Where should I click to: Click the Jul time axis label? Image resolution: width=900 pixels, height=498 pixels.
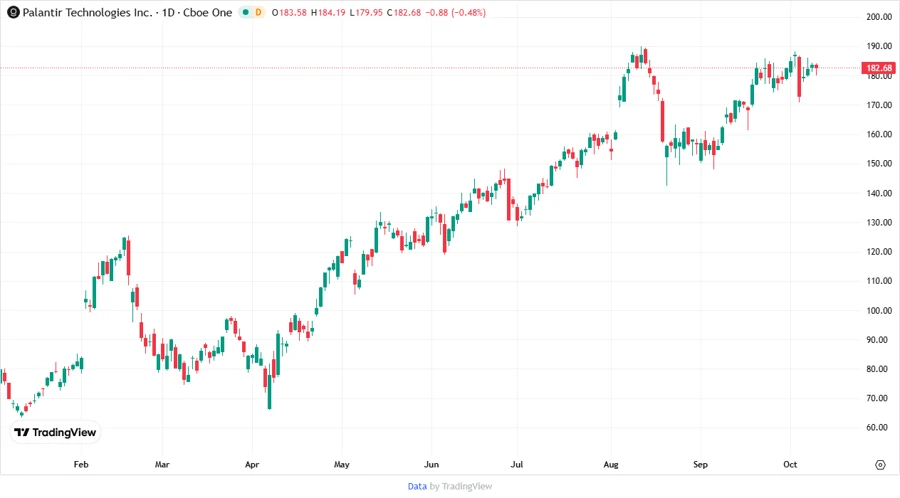click(517, 464)
